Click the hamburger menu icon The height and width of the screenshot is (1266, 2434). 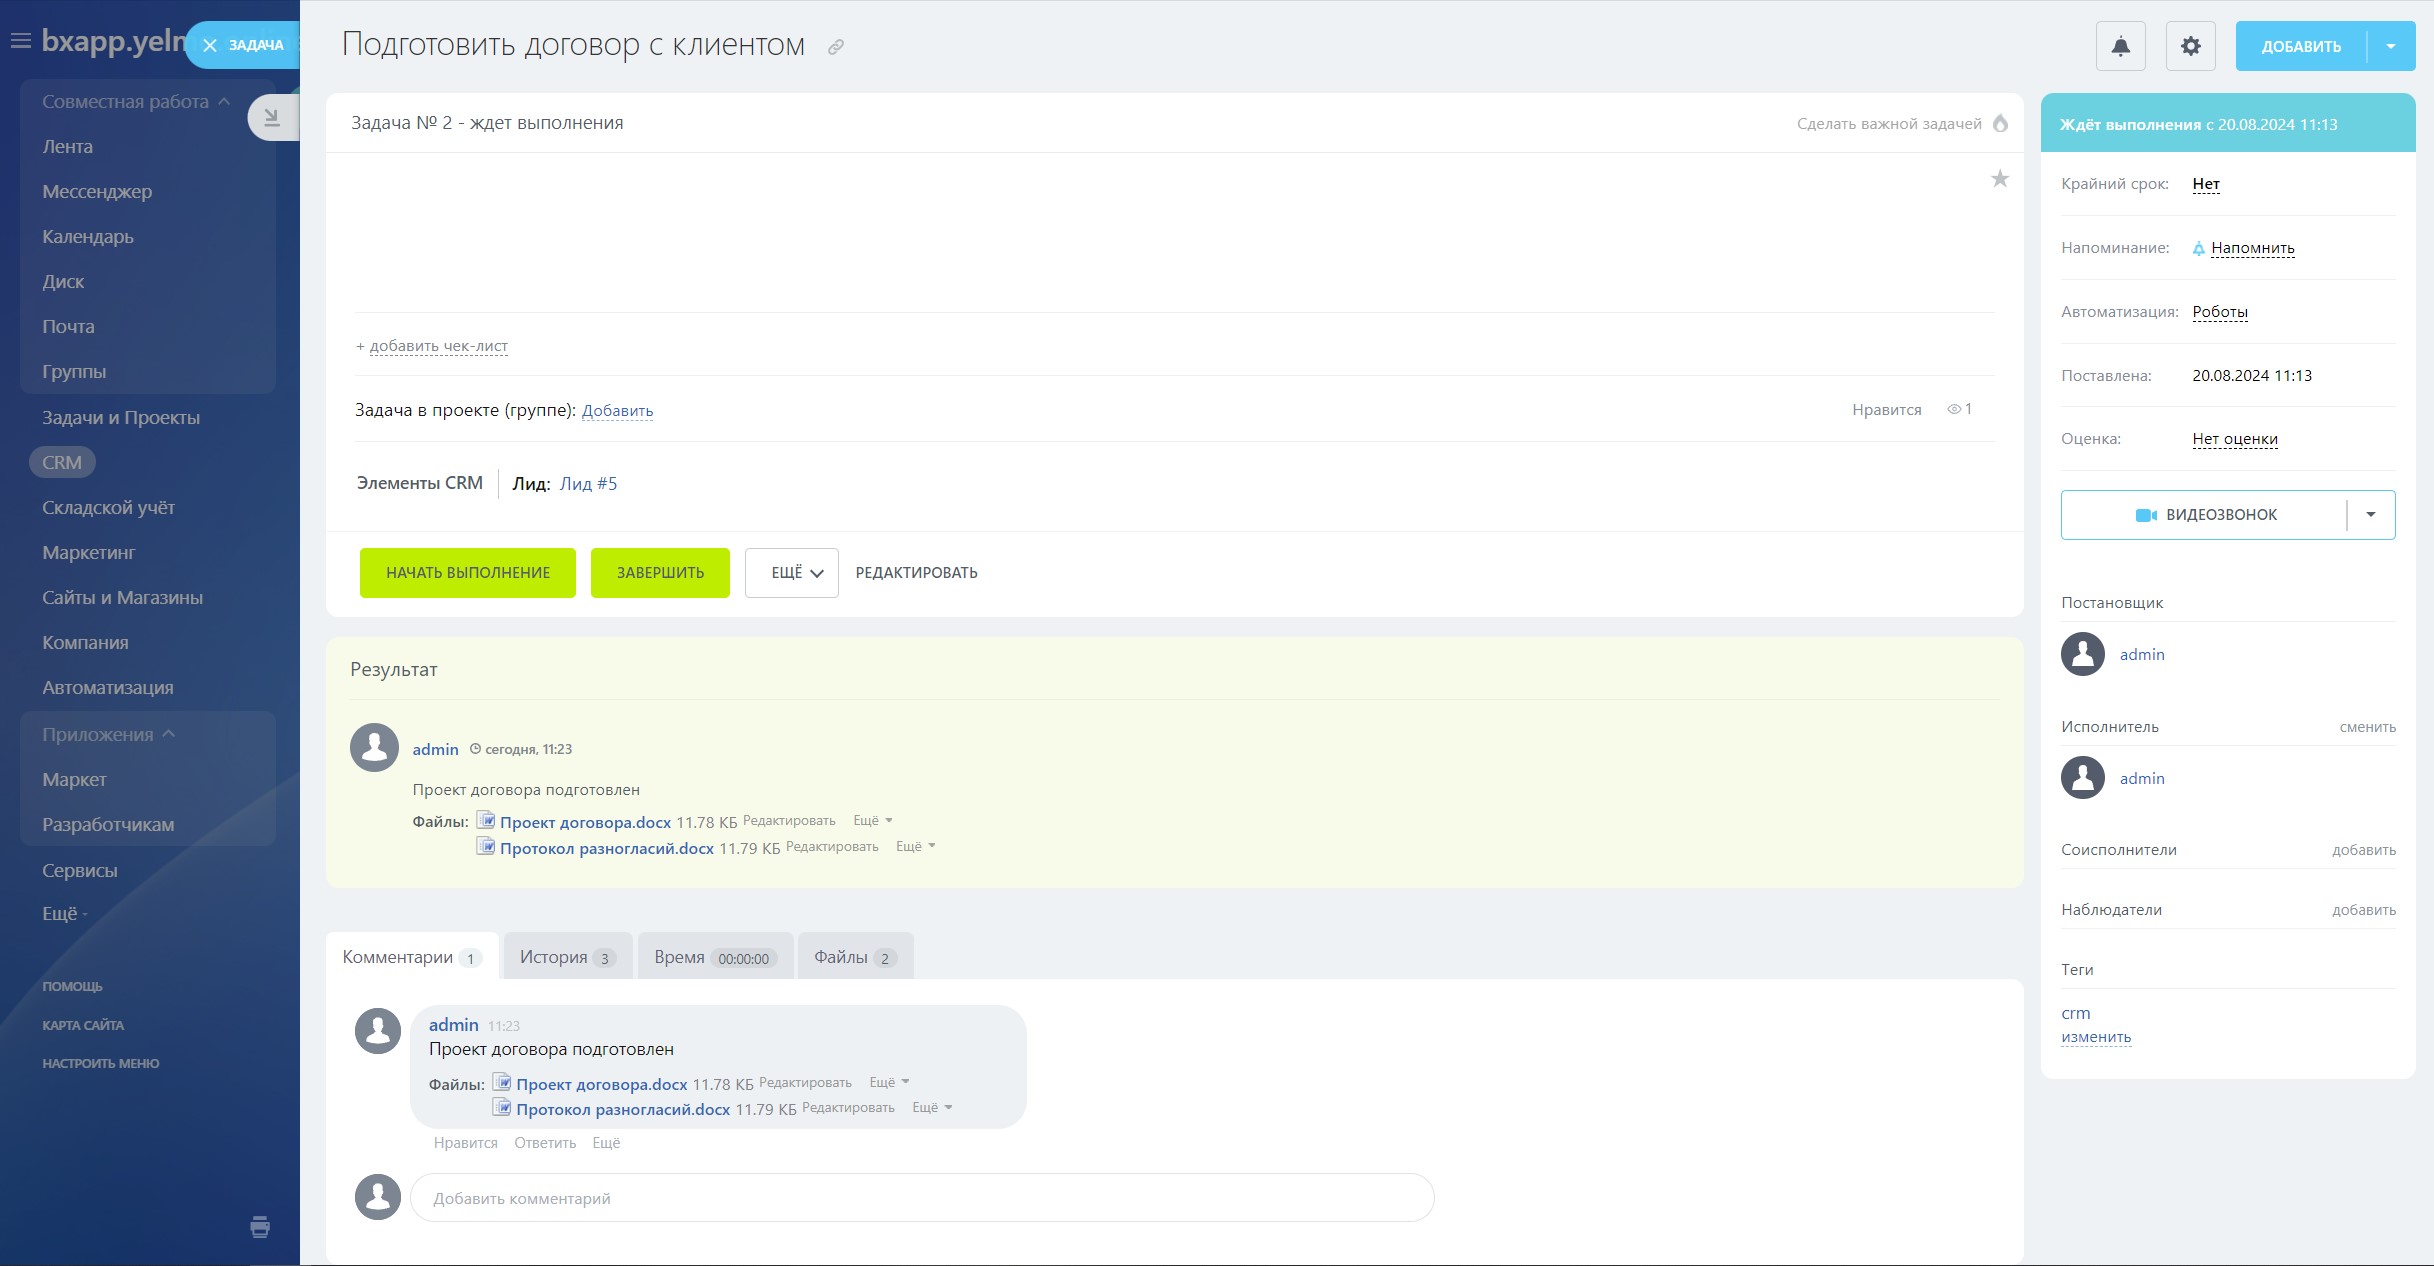pyautogui.click(x=20, y=41)
